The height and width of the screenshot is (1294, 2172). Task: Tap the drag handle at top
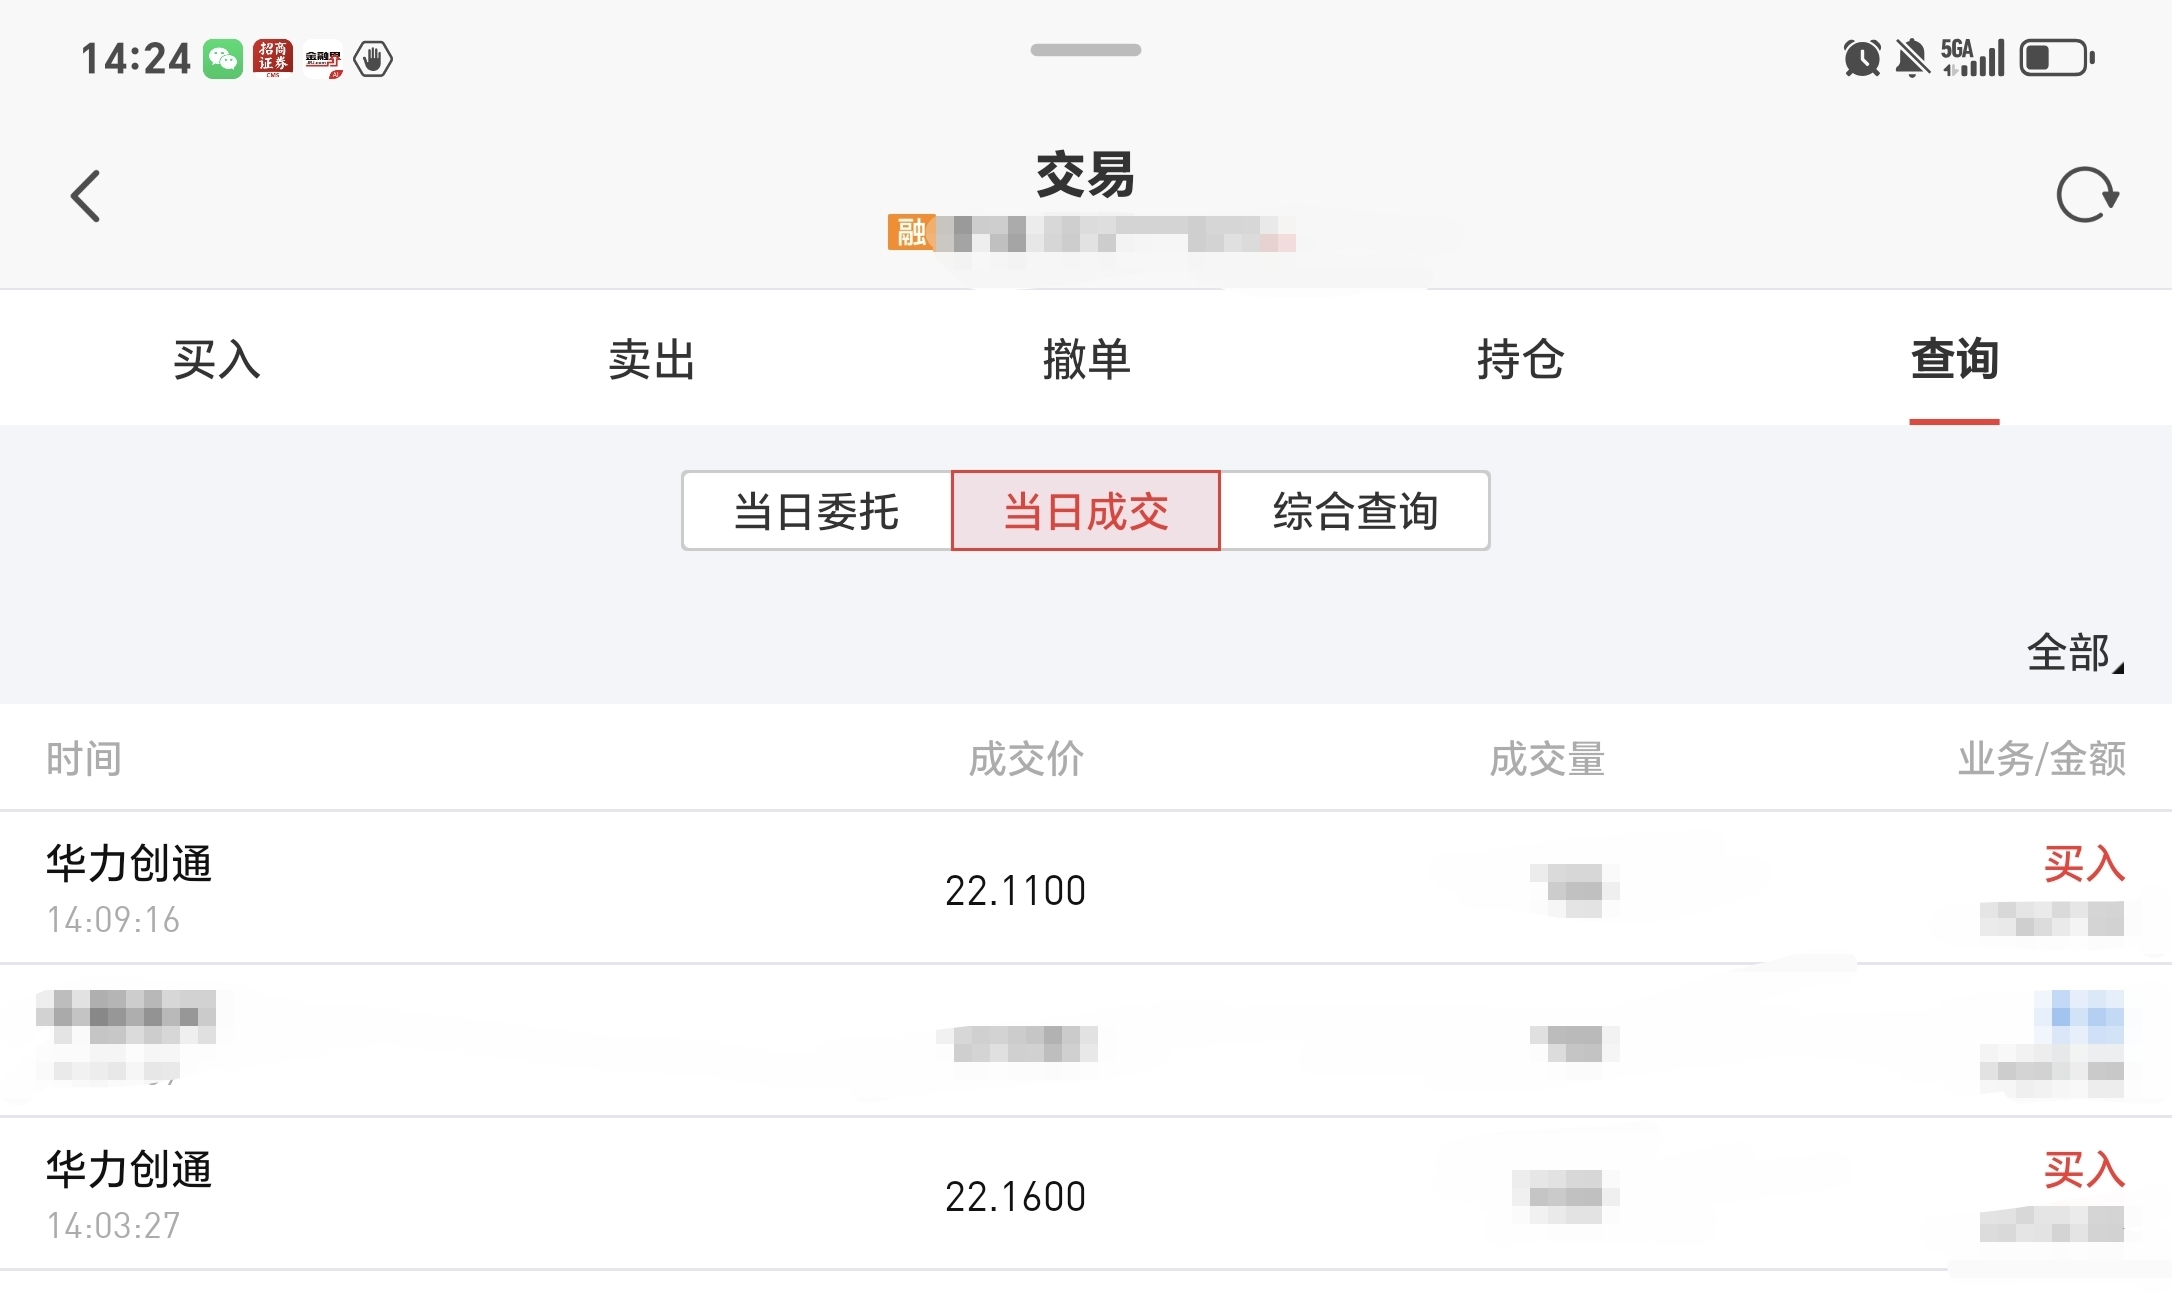(1086, 50)
